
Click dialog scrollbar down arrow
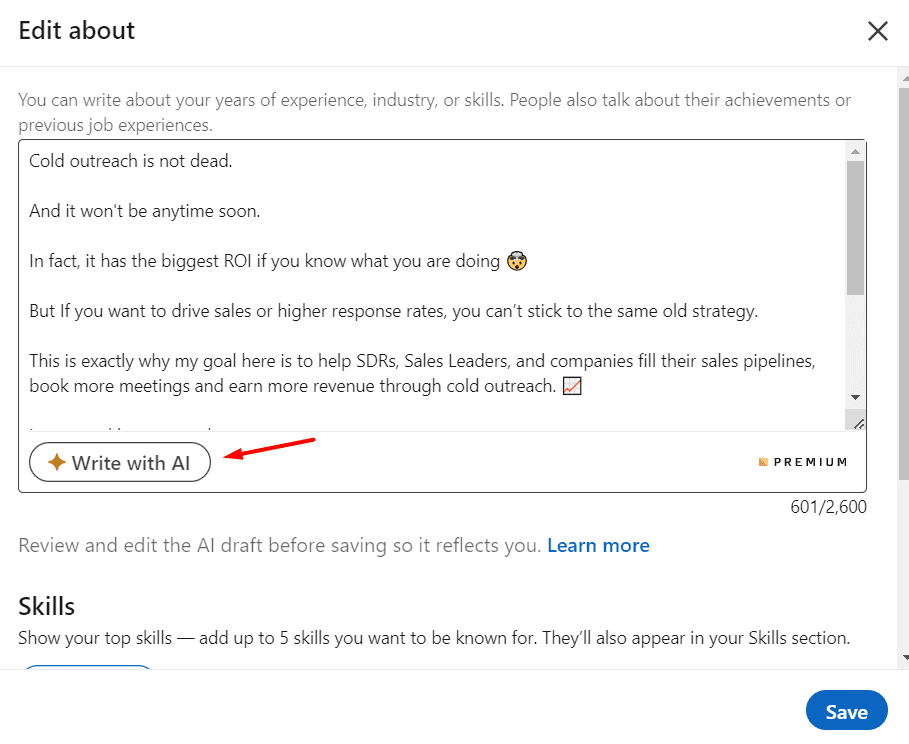point(905,657)
